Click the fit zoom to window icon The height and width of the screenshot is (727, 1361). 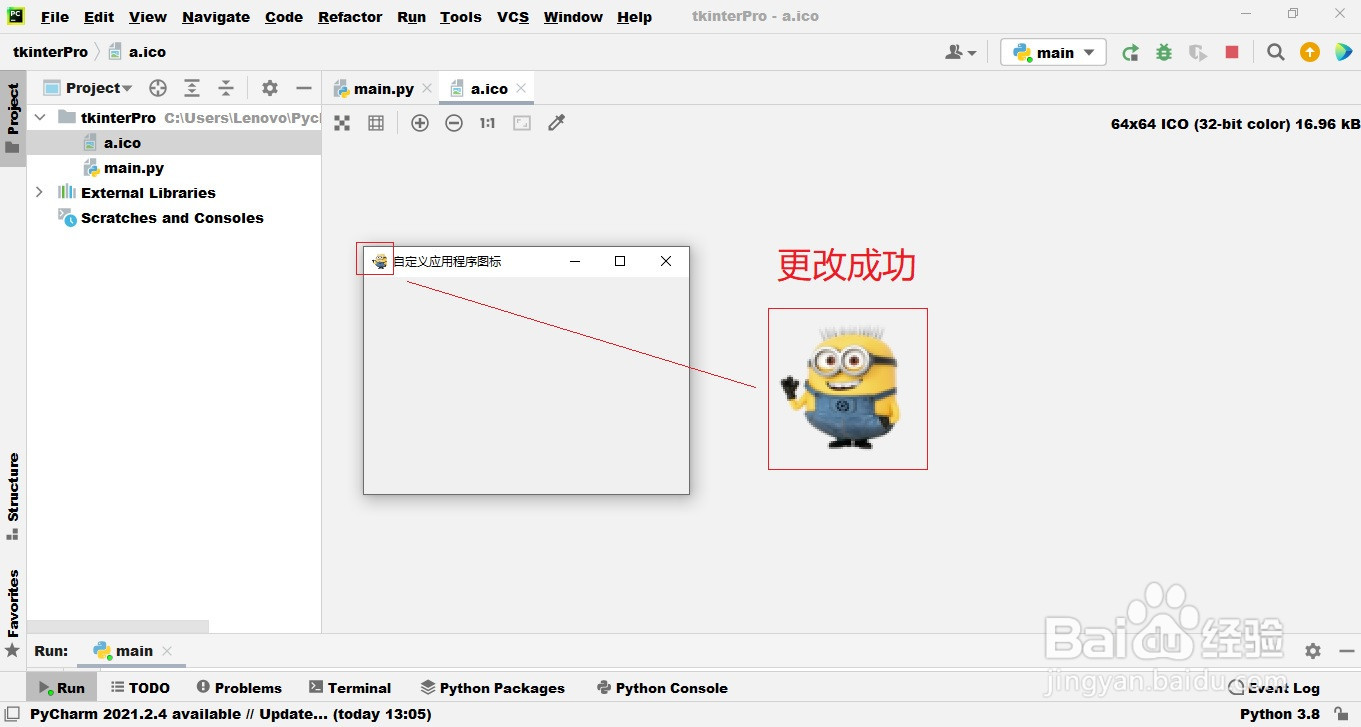522,123
